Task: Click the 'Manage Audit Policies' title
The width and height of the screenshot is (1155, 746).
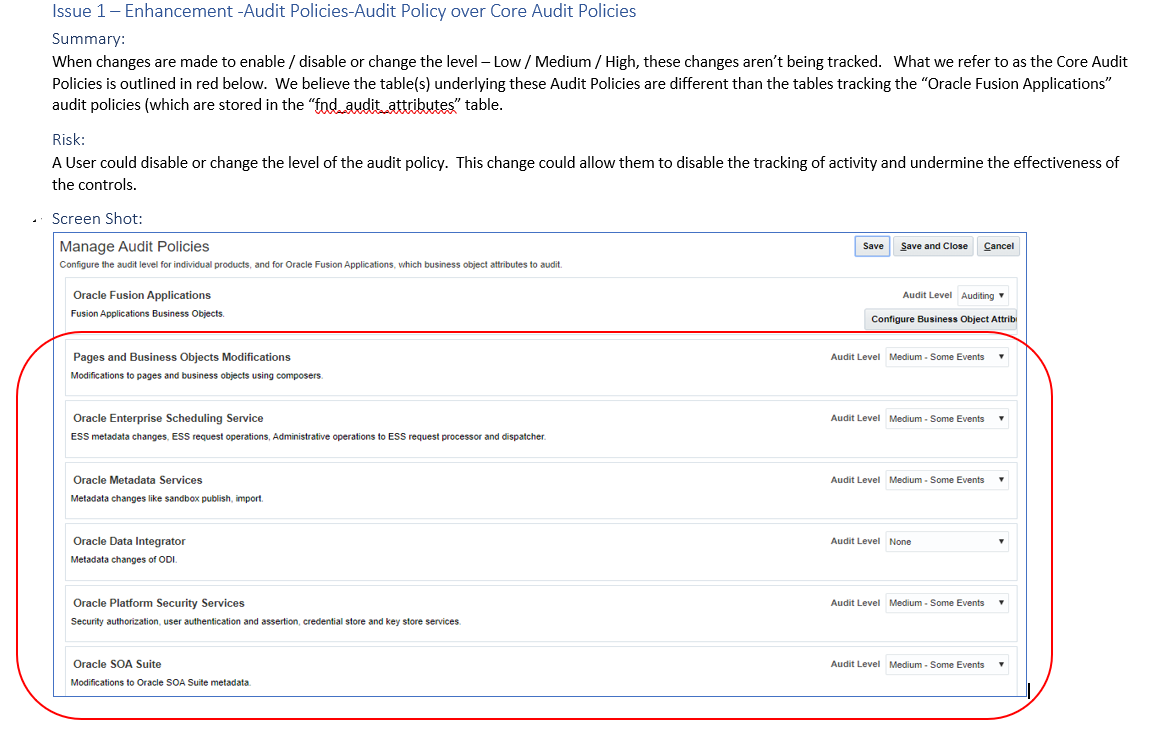Action: point(134,247)
